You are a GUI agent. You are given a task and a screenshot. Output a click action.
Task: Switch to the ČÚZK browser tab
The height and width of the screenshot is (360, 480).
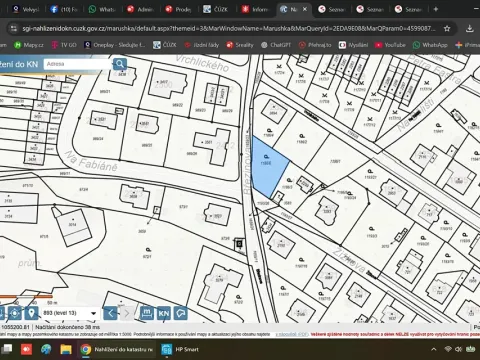(x=217, y=9)
